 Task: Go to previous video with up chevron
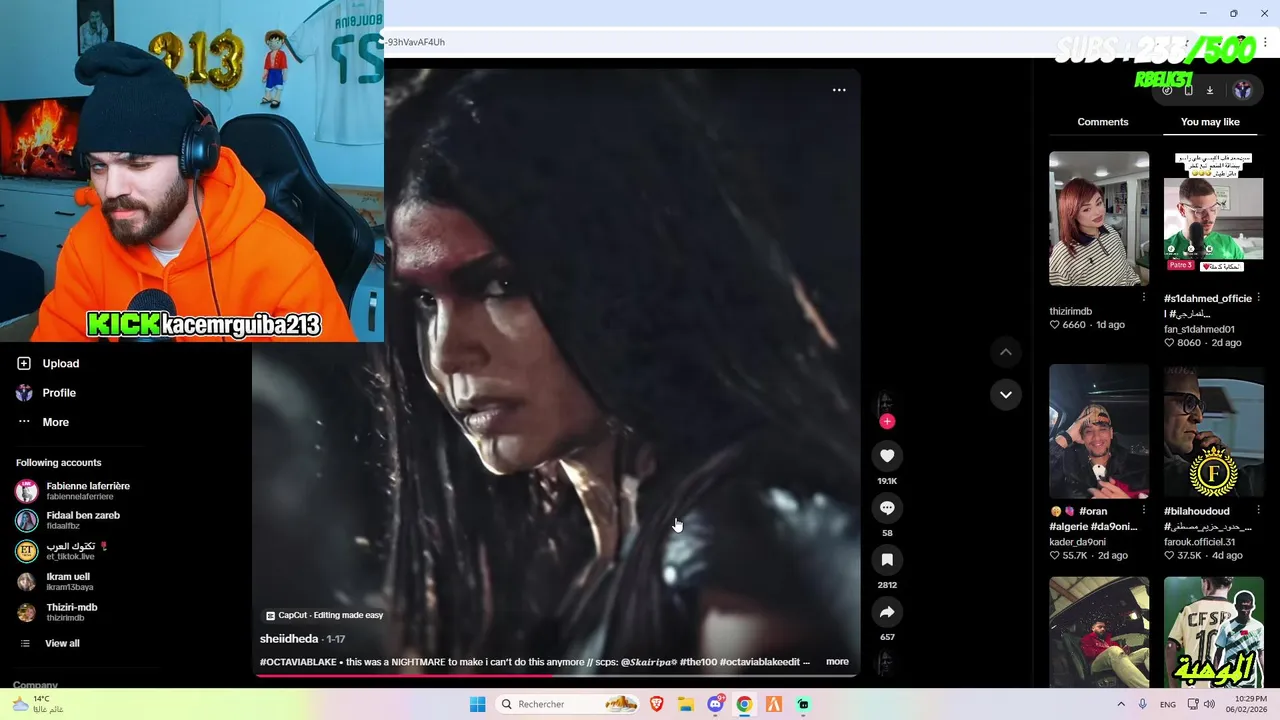(x=1006, y=352)
